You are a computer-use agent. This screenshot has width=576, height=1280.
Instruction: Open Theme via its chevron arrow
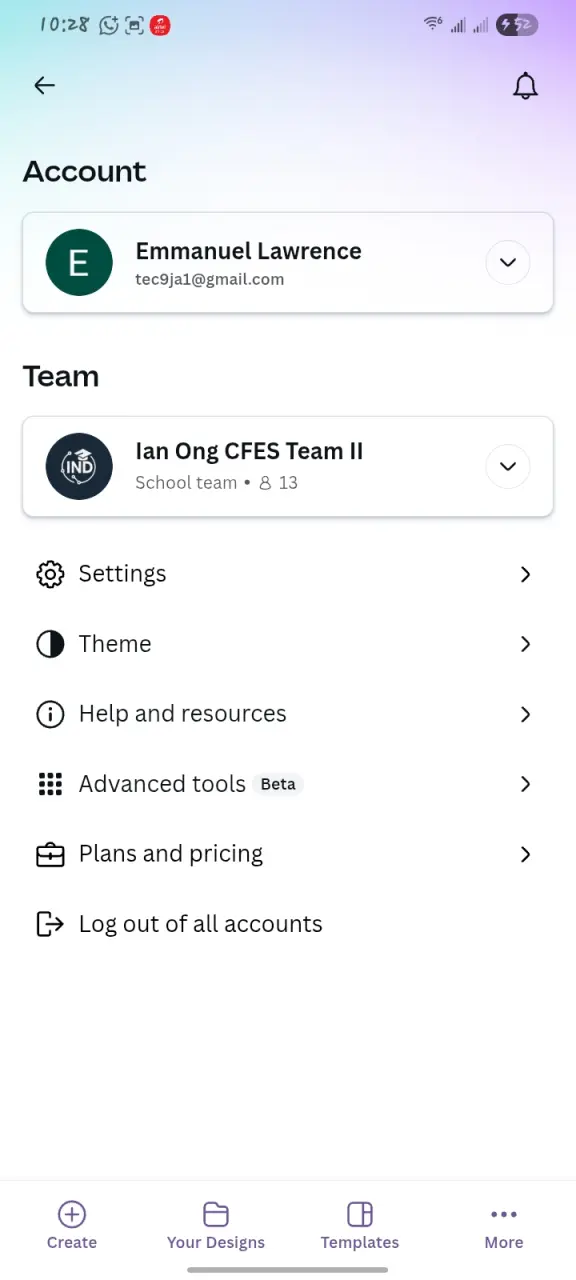pos(525,644)
